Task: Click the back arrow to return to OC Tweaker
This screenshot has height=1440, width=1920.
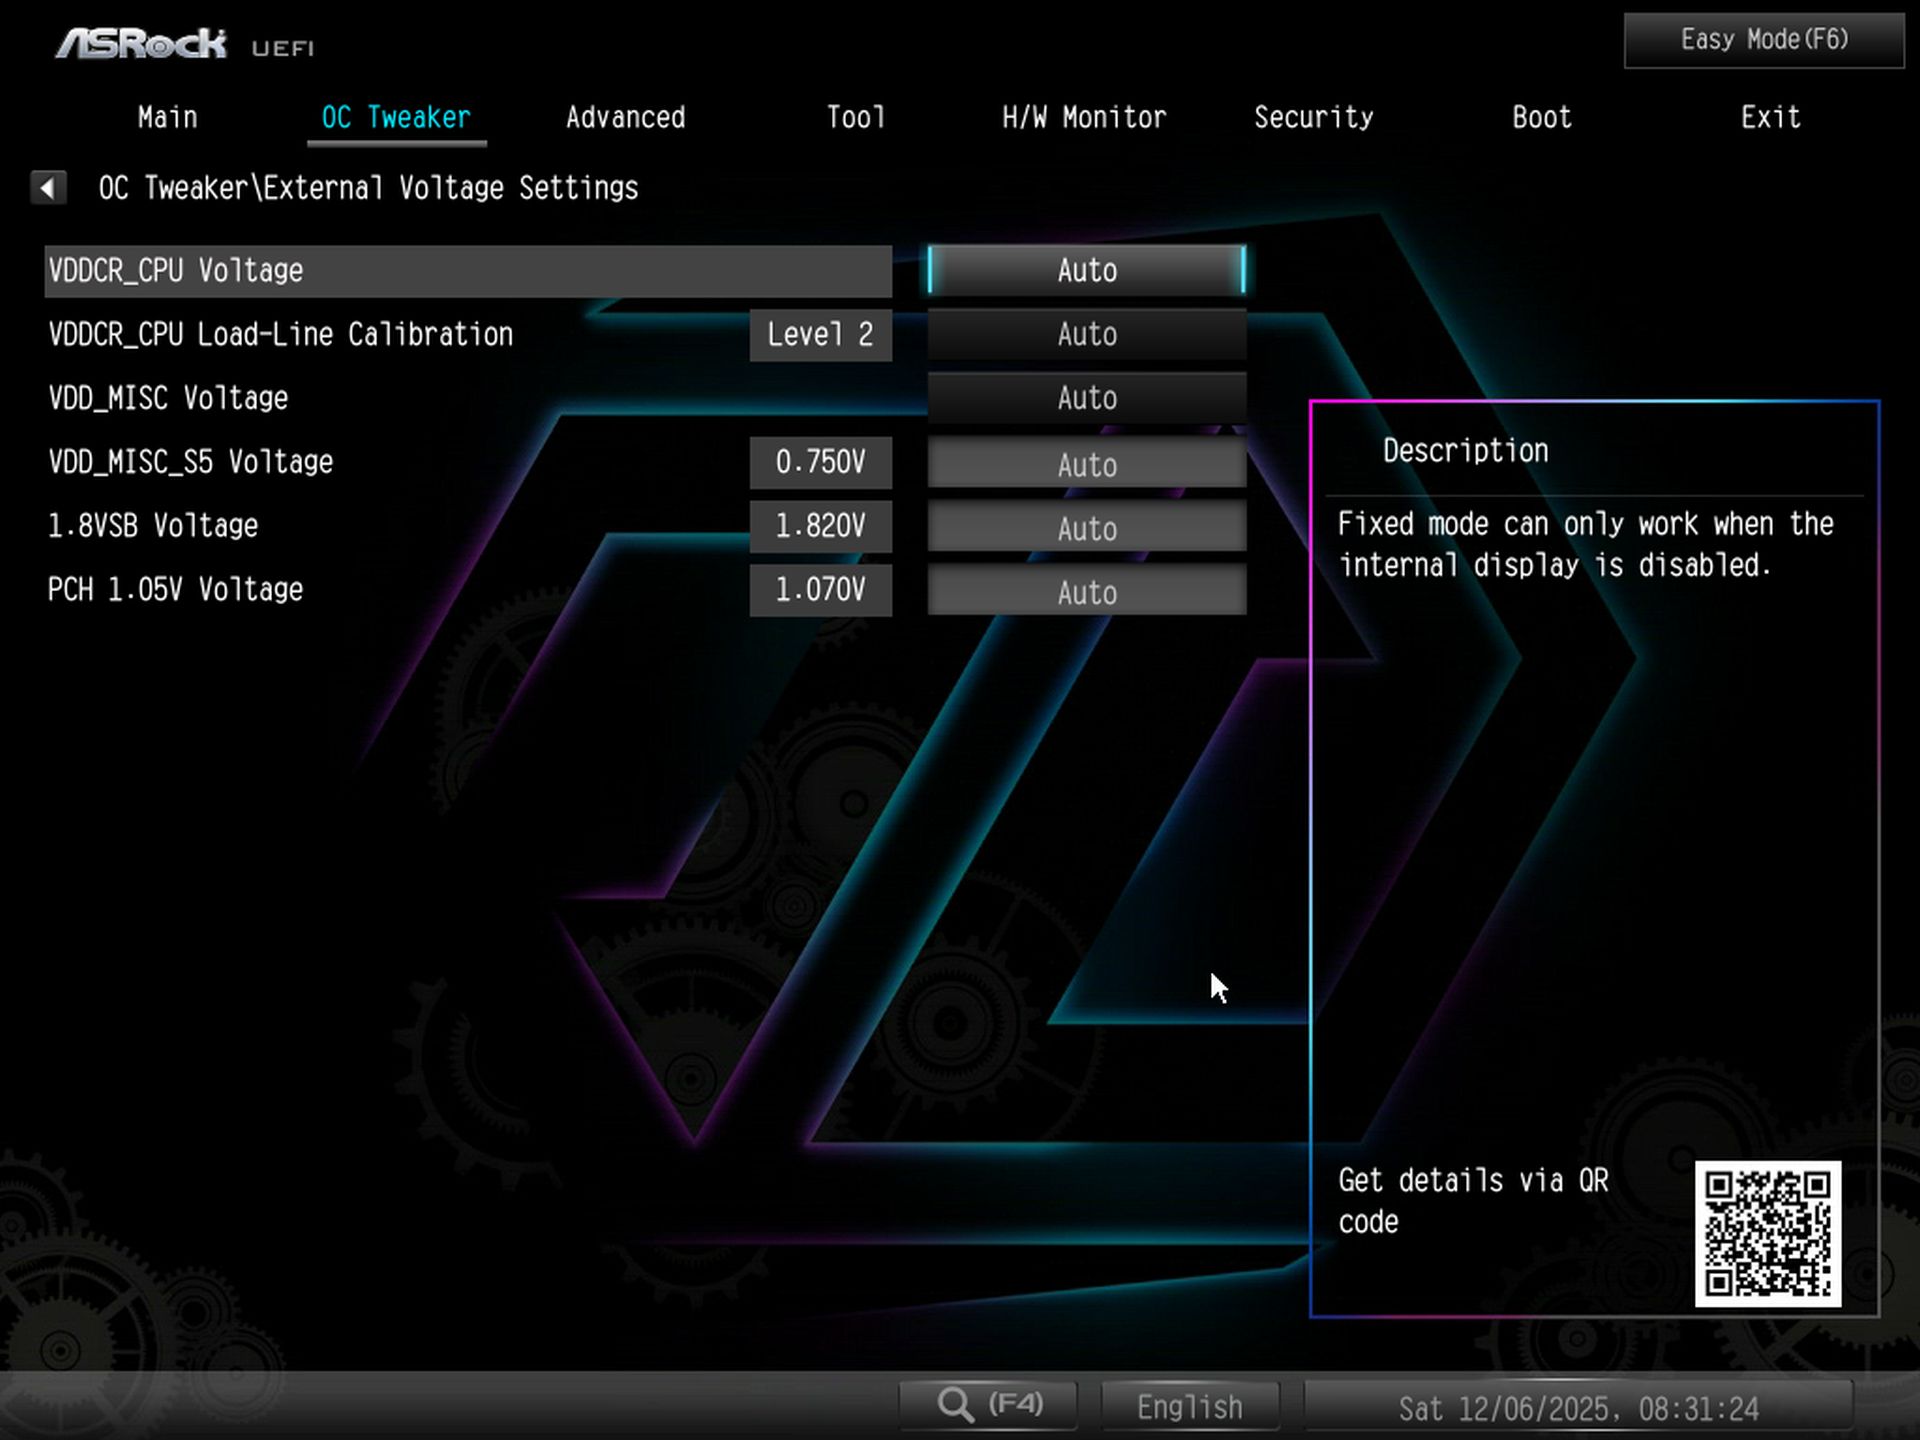Action: [47, 187]
